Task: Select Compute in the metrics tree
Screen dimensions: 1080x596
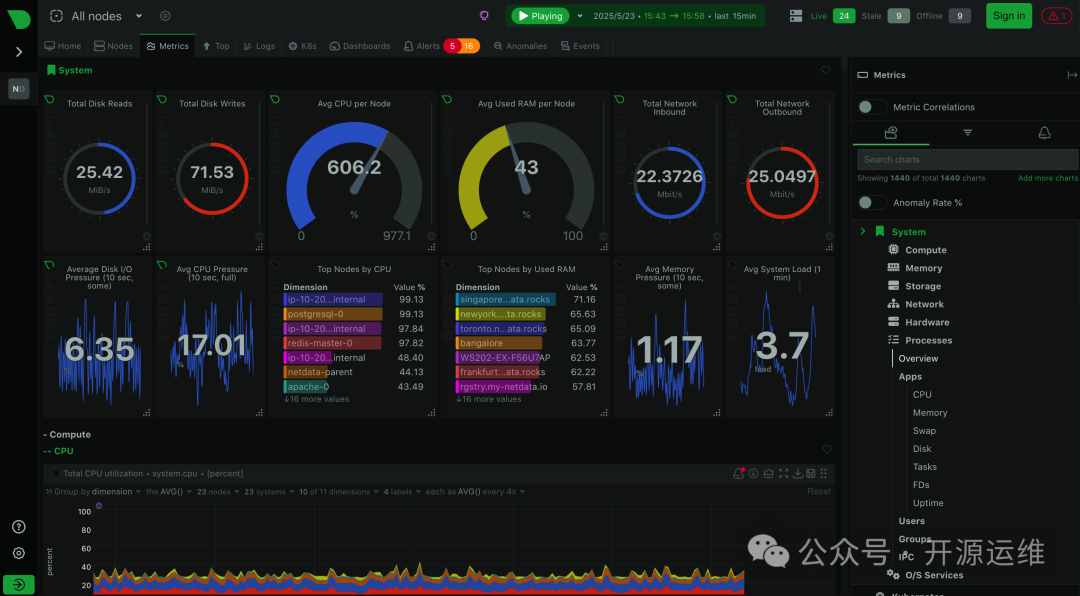Action: [x=925, y=250]
